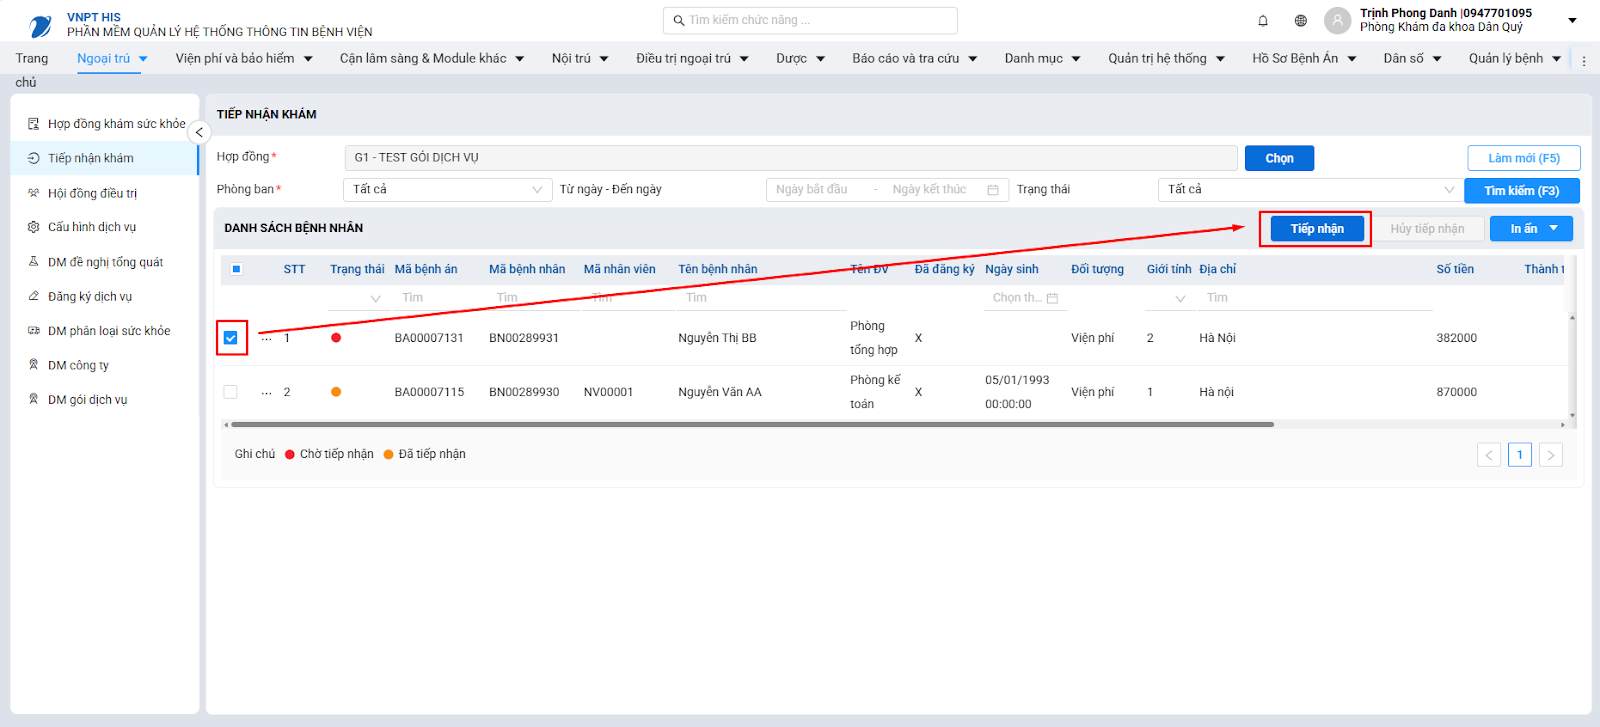This screenshot has height=727, width=1600.
Task: Click the DM đề nghị tổng quát sidebar icon
Action: pos(33,262)
